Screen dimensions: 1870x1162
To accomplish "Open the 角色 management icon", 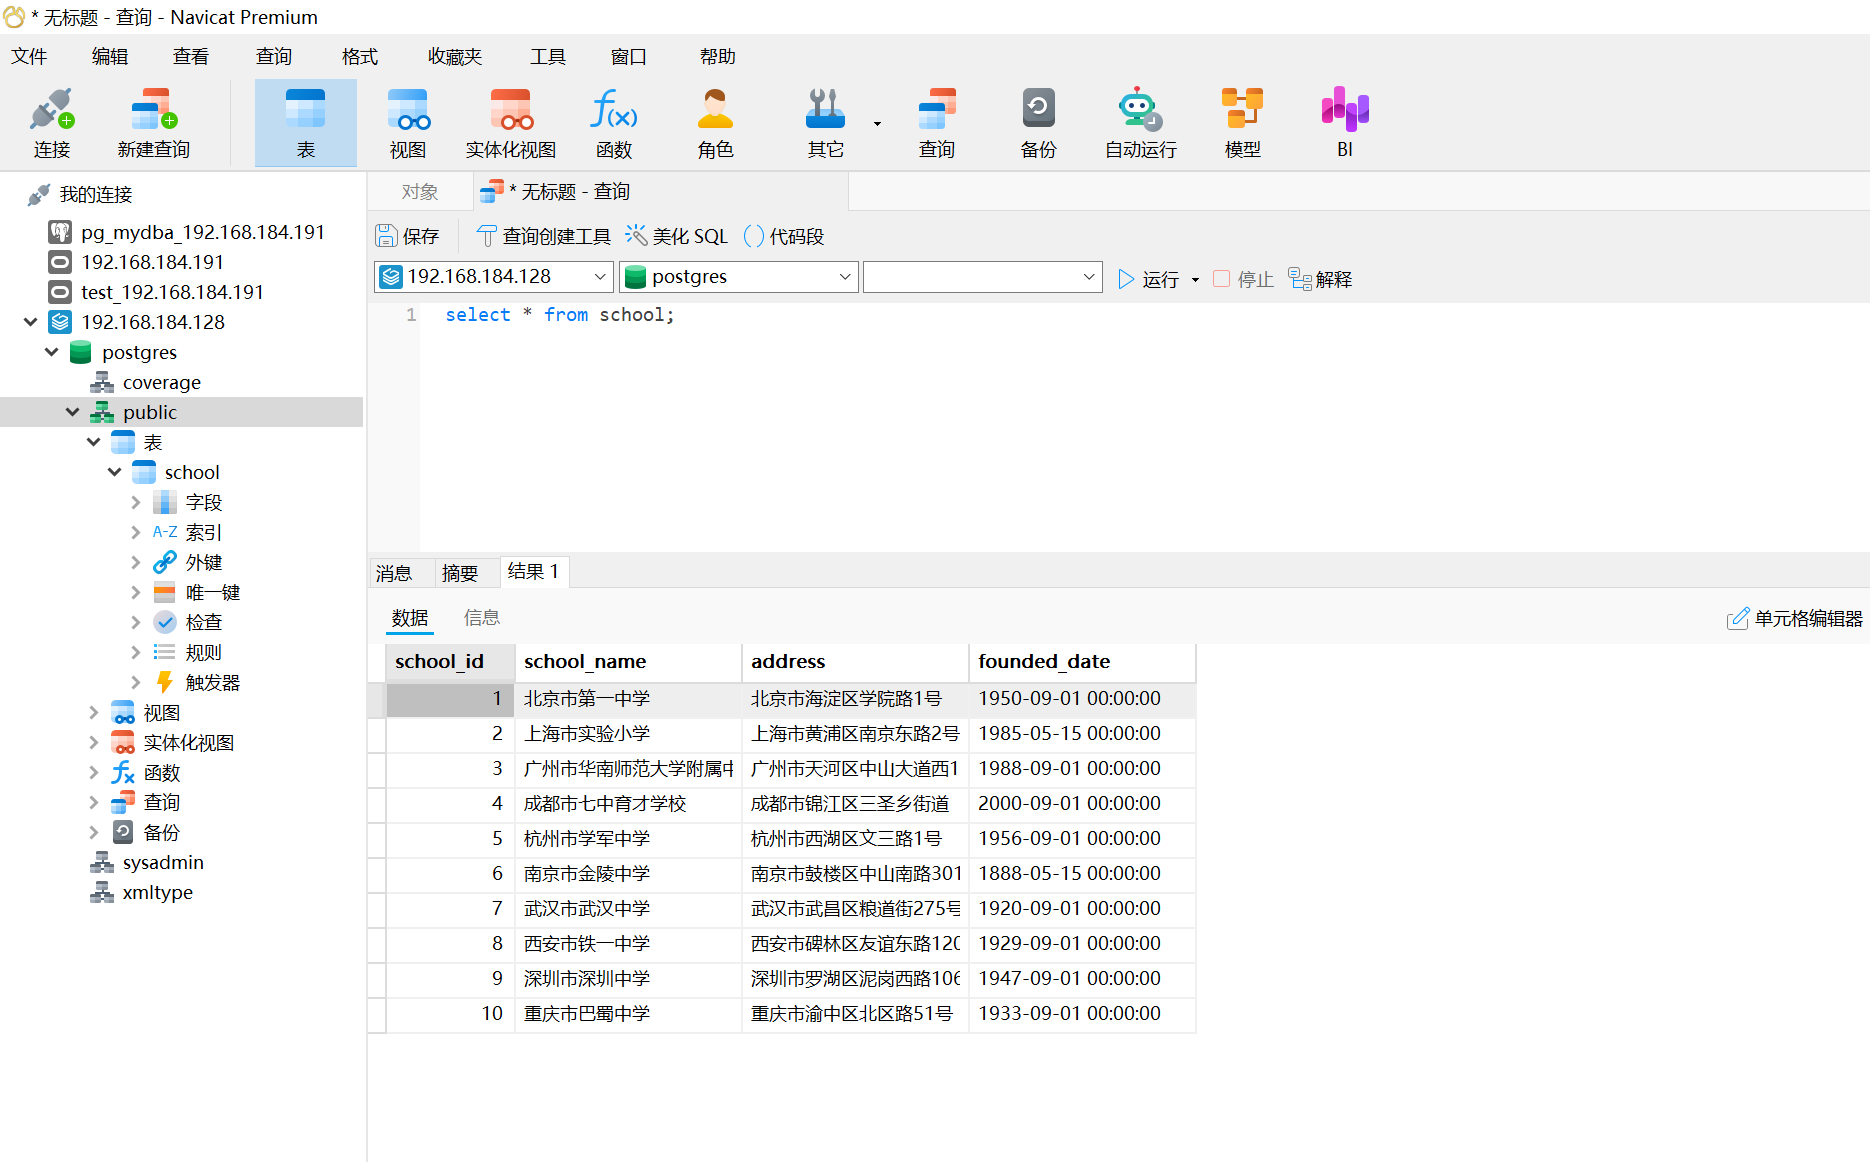I will pyautogui.click(x=715, y=122).
